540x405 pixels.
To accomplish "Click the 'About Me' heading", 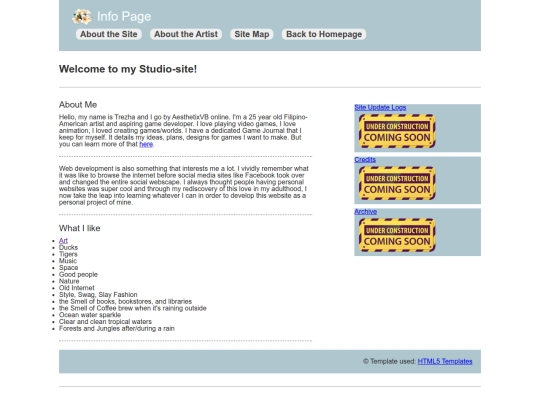I will point(78,104).
